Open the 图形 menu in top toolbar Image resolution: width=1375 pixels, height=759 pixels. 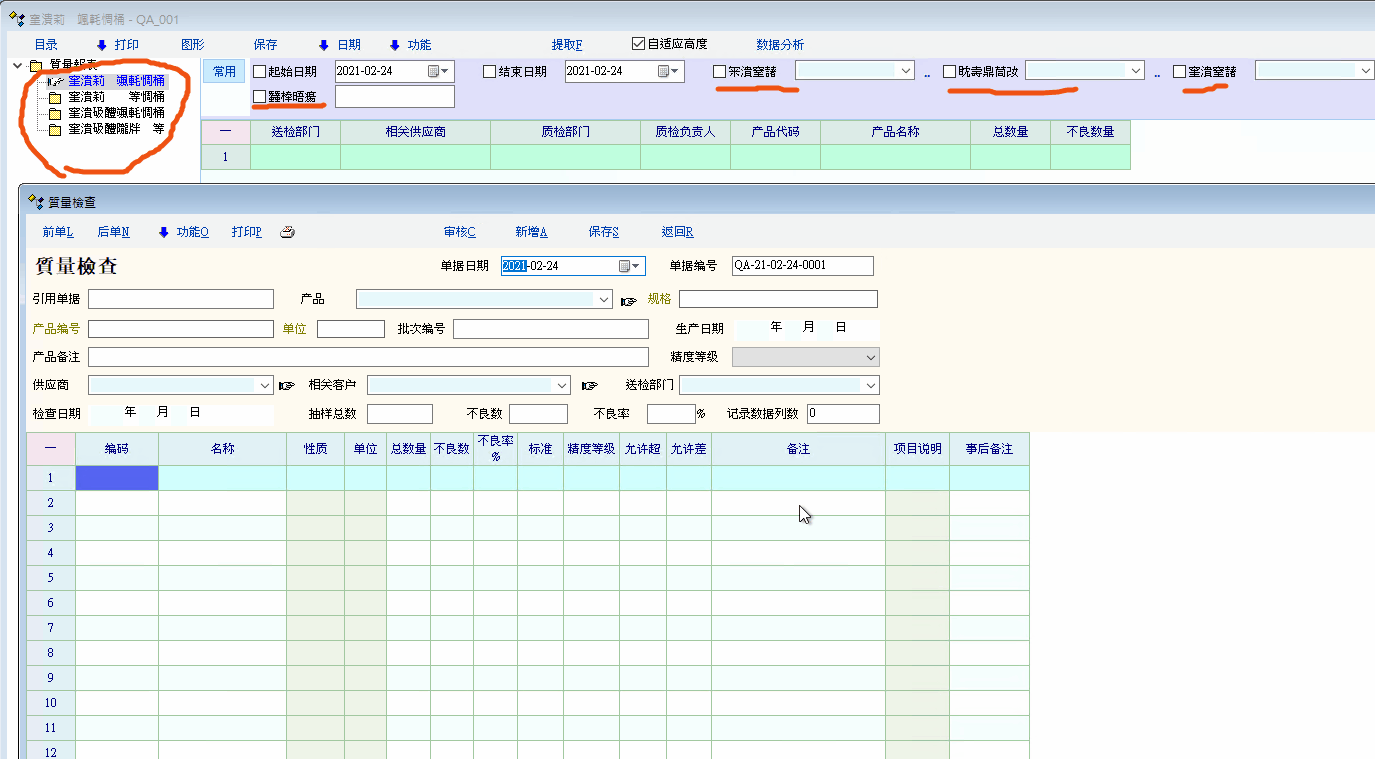click(x=193, y=45)
